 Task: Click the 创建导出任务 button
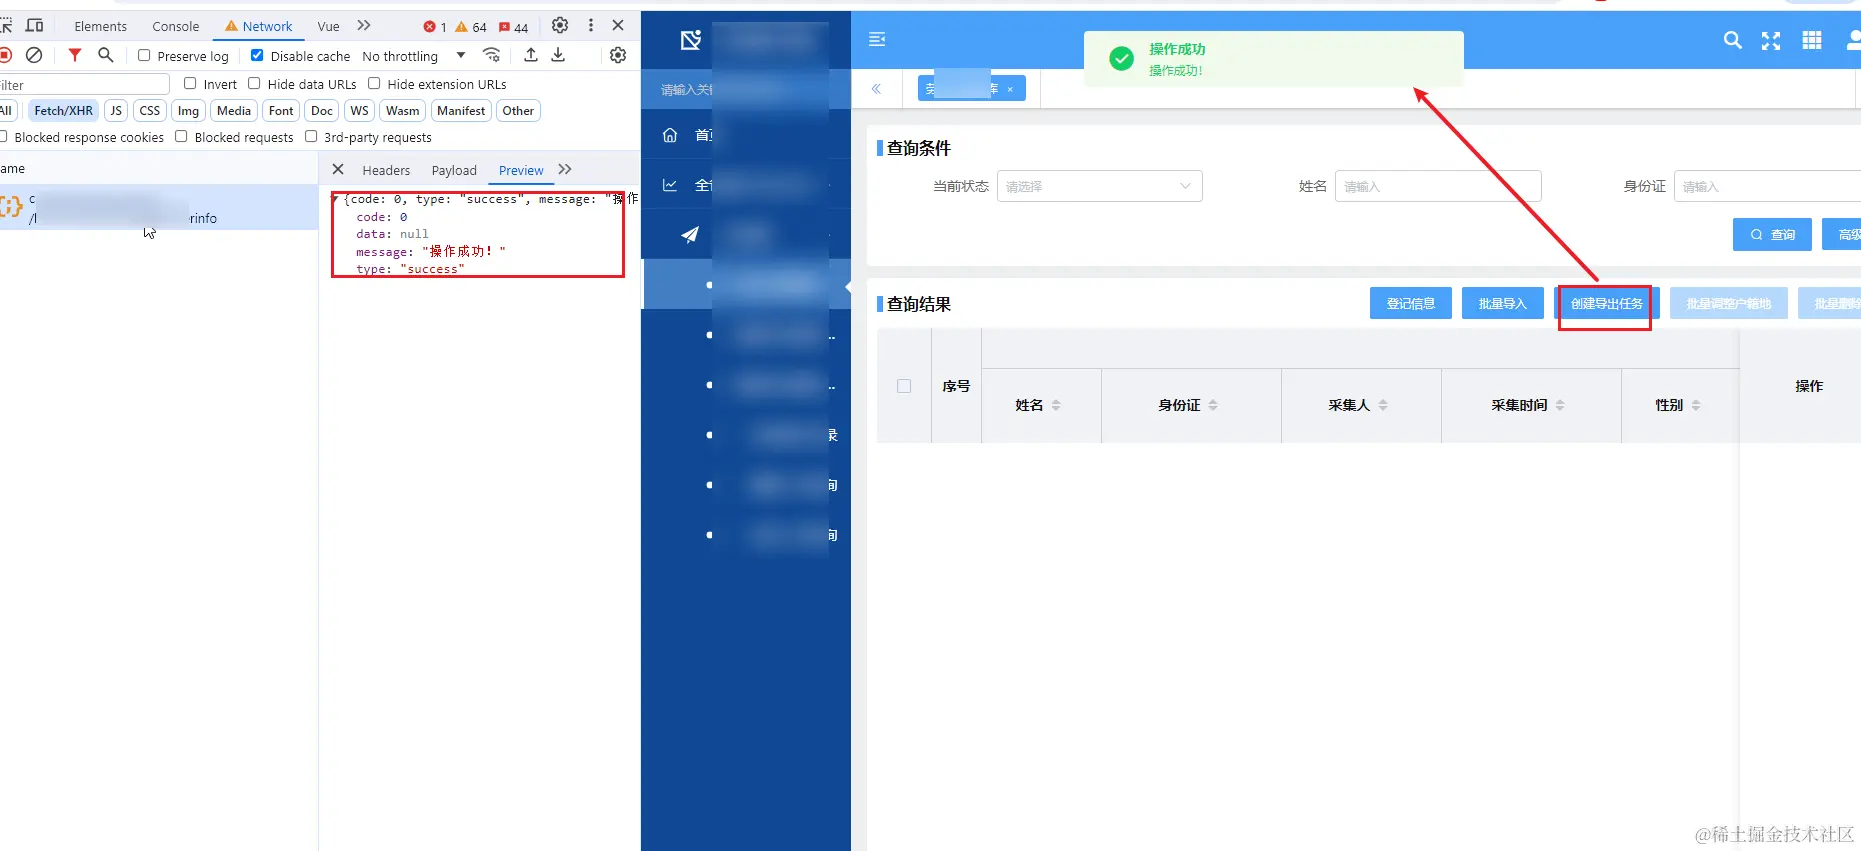1606,303
